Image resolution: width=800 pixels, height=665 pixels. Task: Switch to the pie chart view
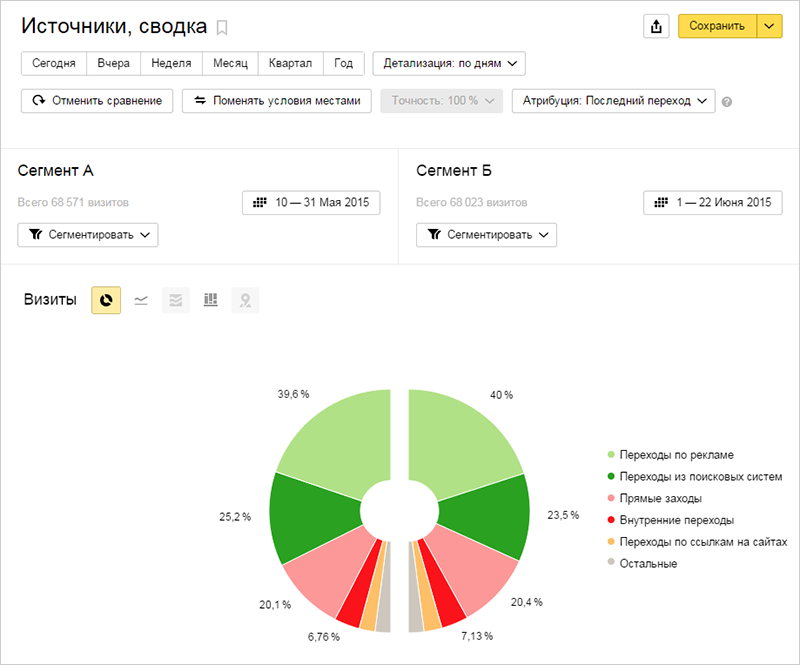click(x=106, y=300)
